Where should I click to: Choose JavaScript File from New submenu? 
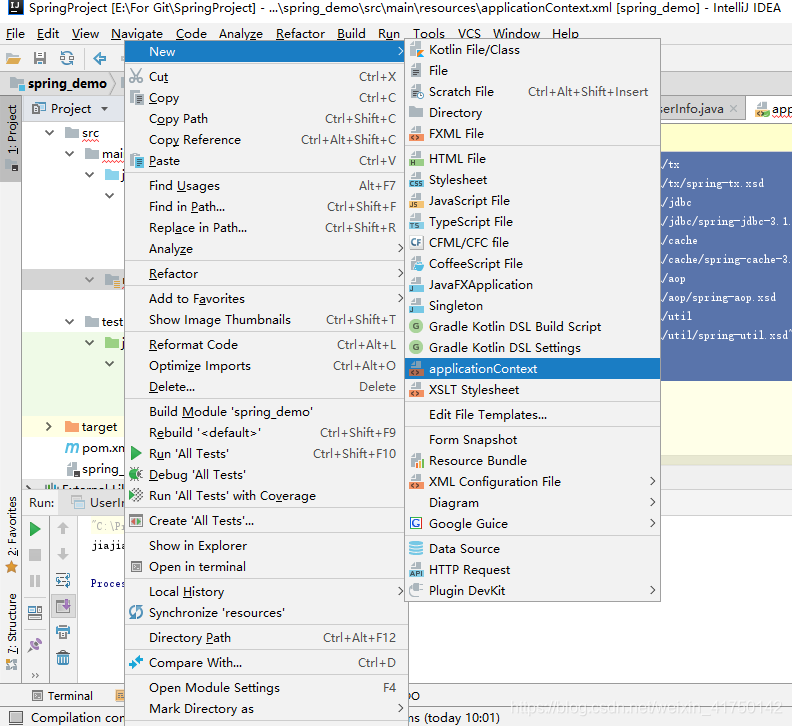tap(532, 201)
